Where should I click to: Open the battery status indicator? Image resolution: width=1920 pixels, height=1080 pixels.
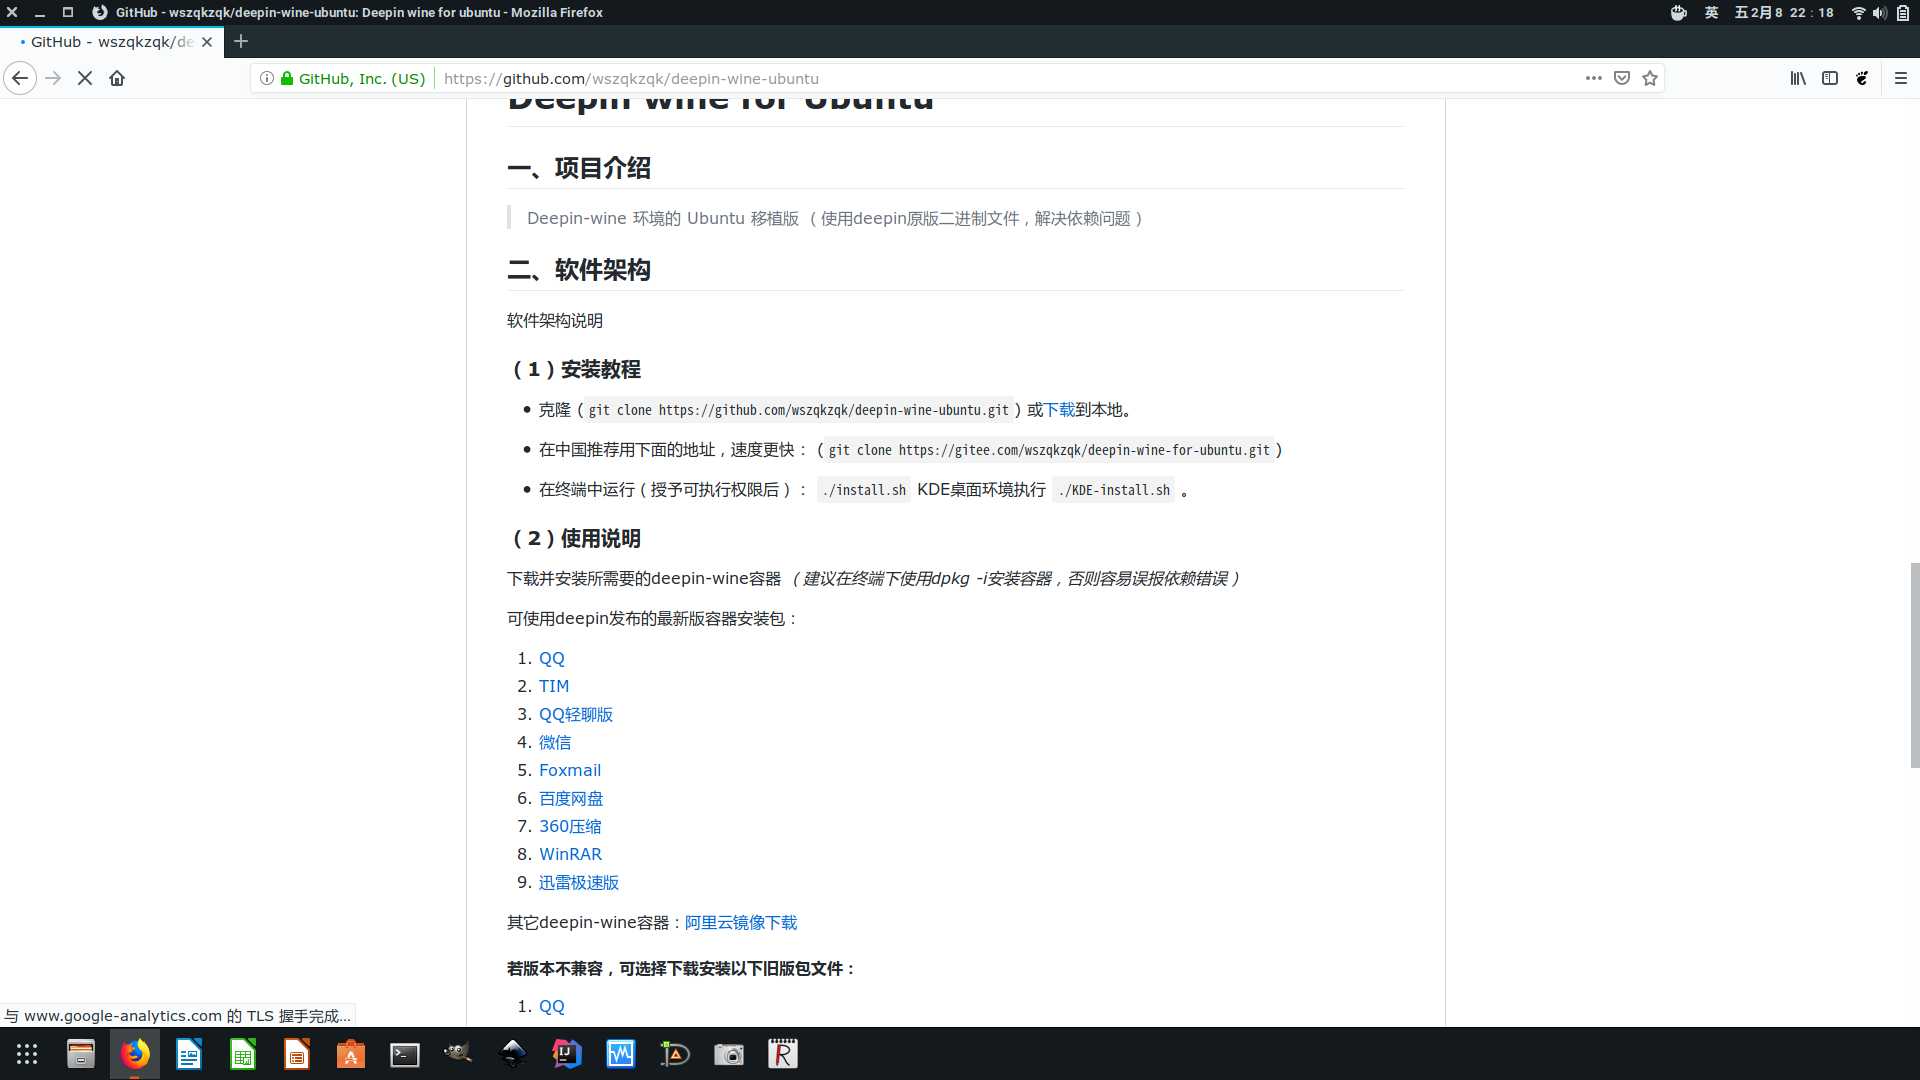coord(1903,12)
